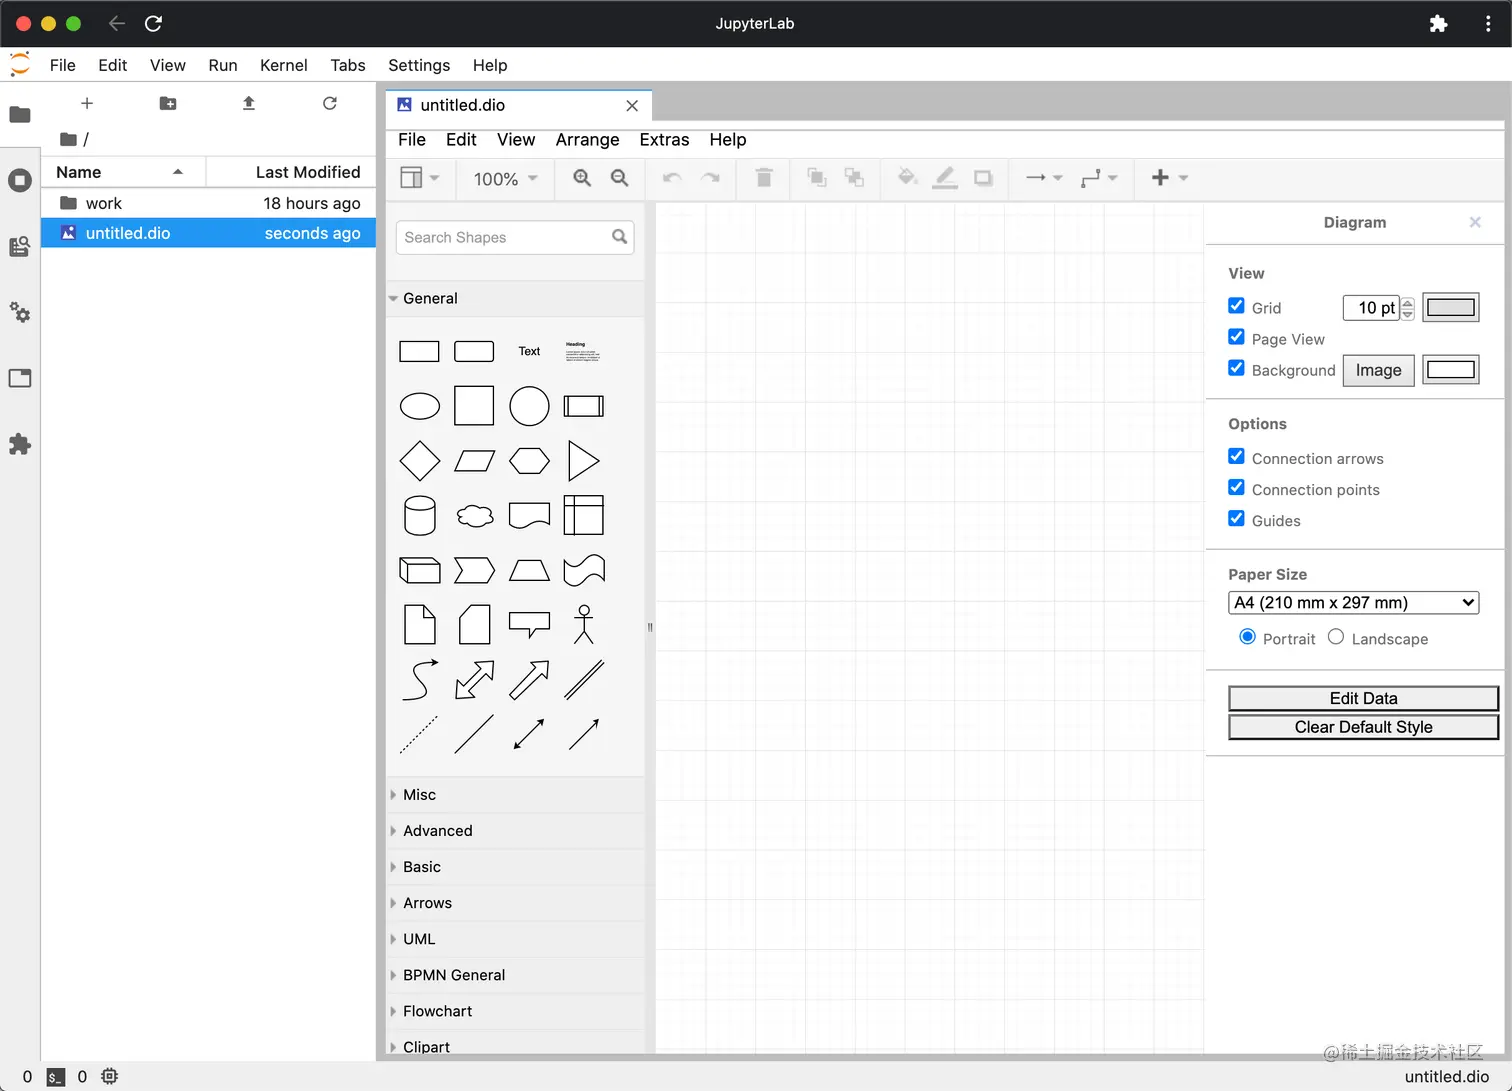Select the Actor stick figure shape
The height and width of the screenshot is (1091, 1512).
pos(584,624)
